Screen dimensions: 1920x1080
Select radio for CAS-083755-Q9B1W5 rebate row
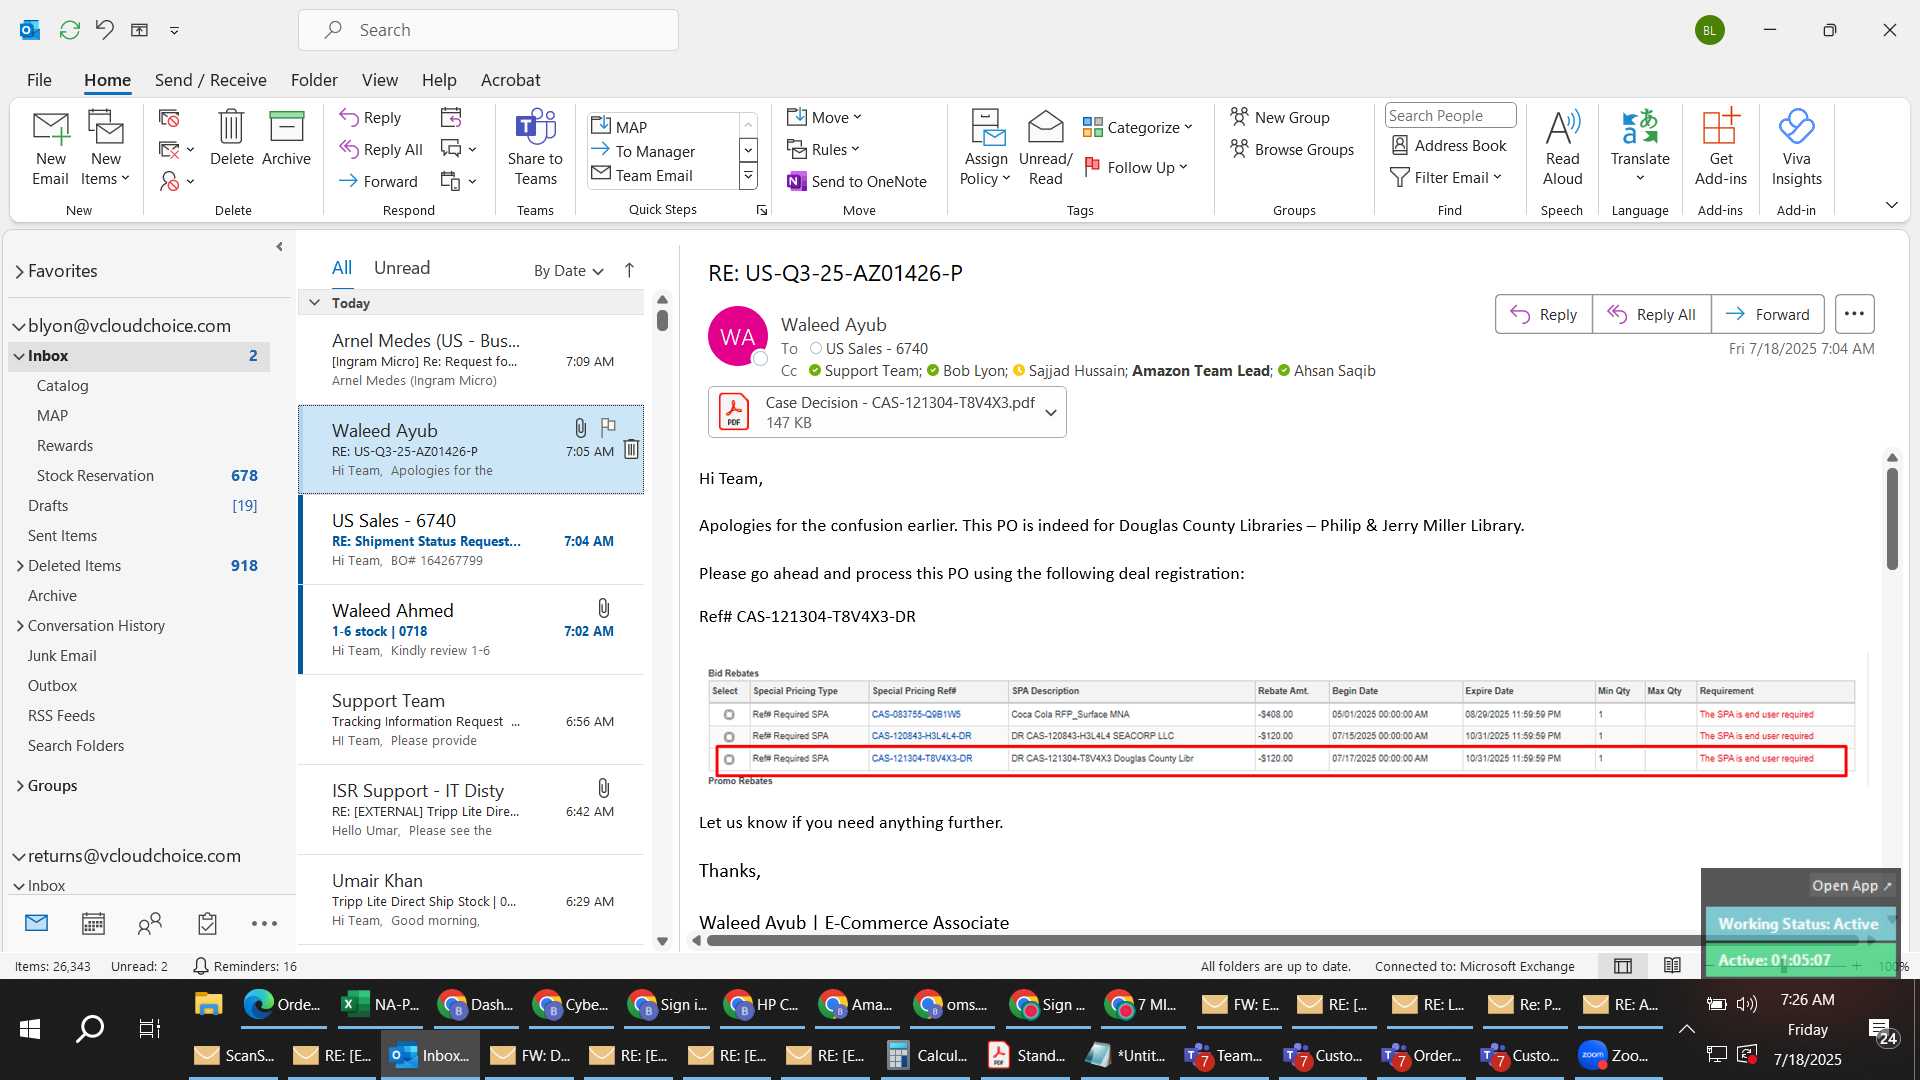(x=729, y=714)
